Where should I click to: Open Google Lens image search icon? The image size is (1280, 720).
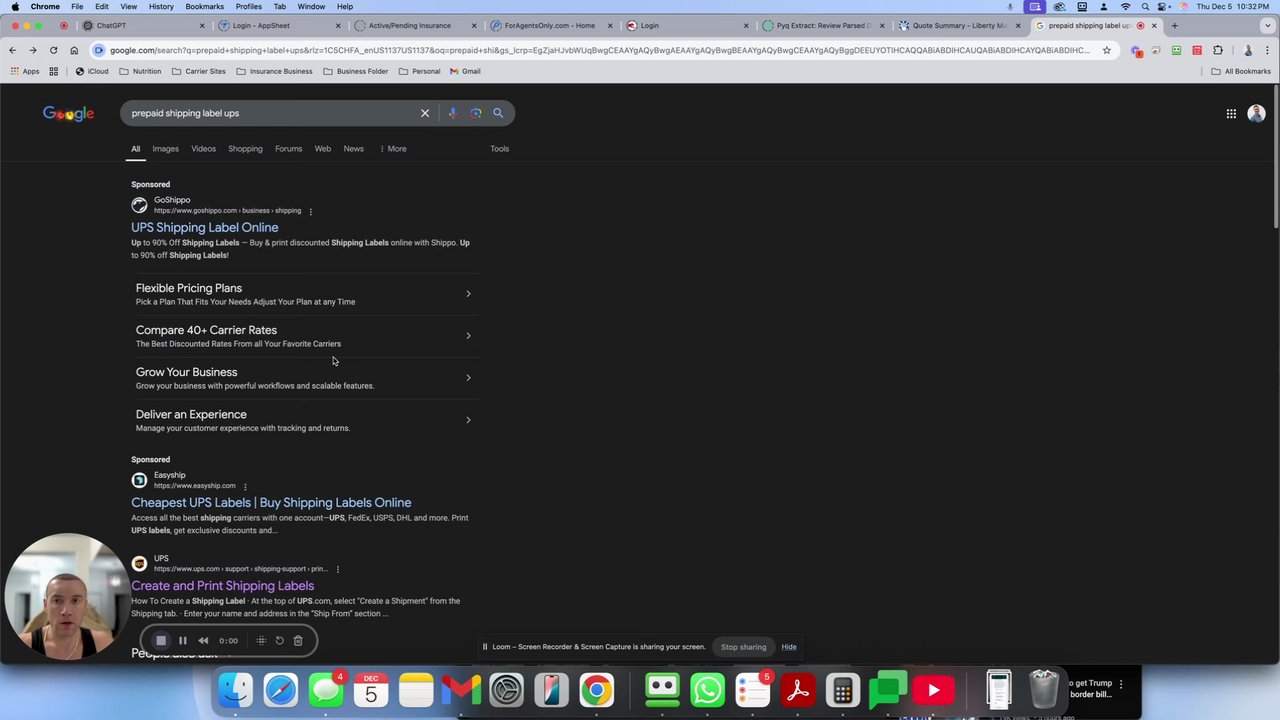coord(476,113)
